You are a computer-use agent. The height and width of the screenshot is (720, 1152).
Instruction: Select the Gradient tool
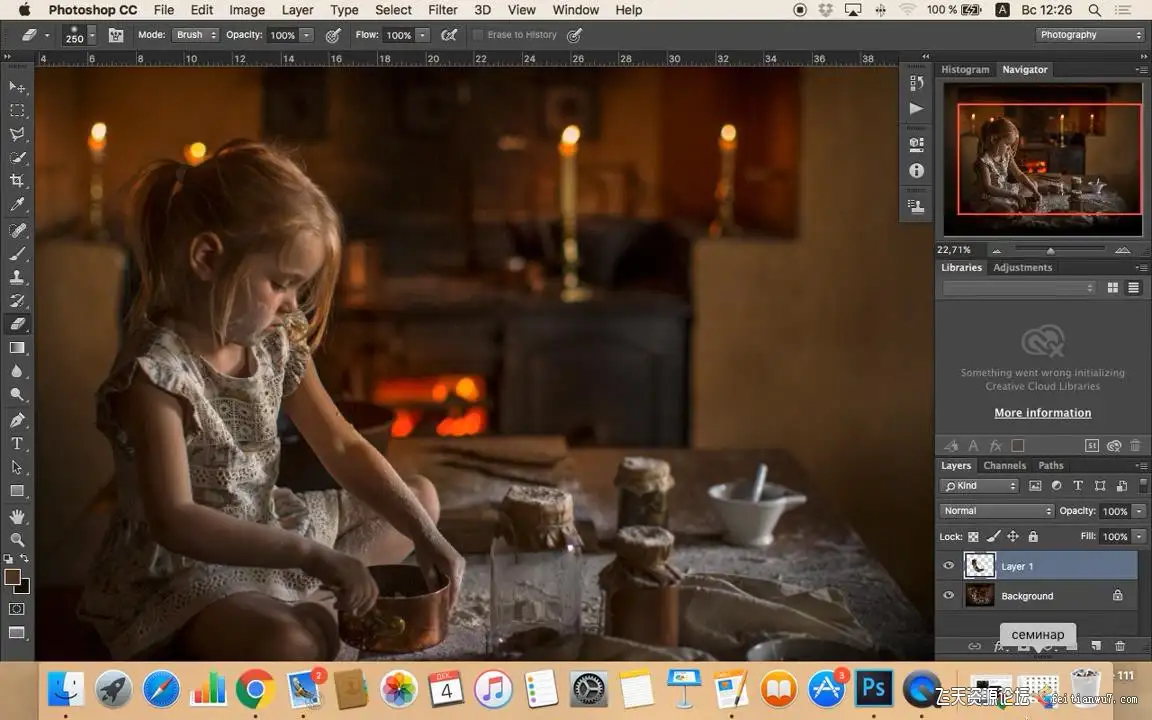coord(17,348)
